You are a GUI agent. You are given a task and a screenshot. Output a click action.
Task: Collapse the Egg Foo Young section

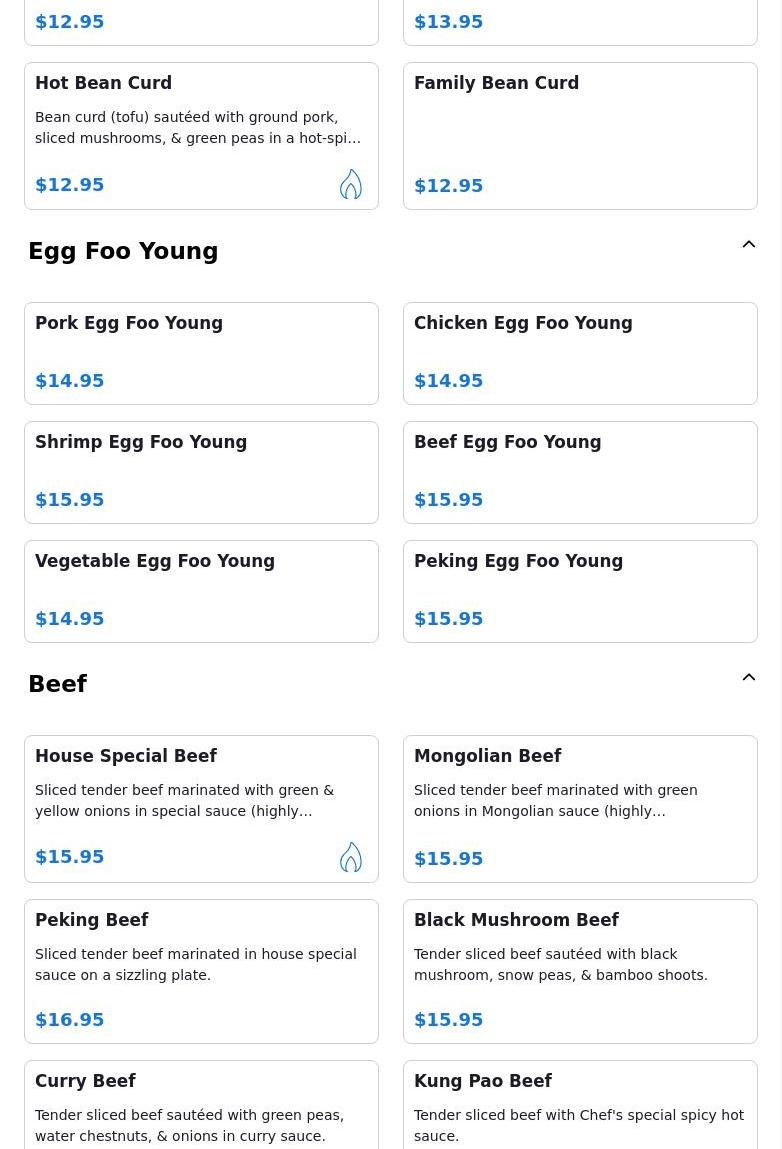tap(748, 245)
